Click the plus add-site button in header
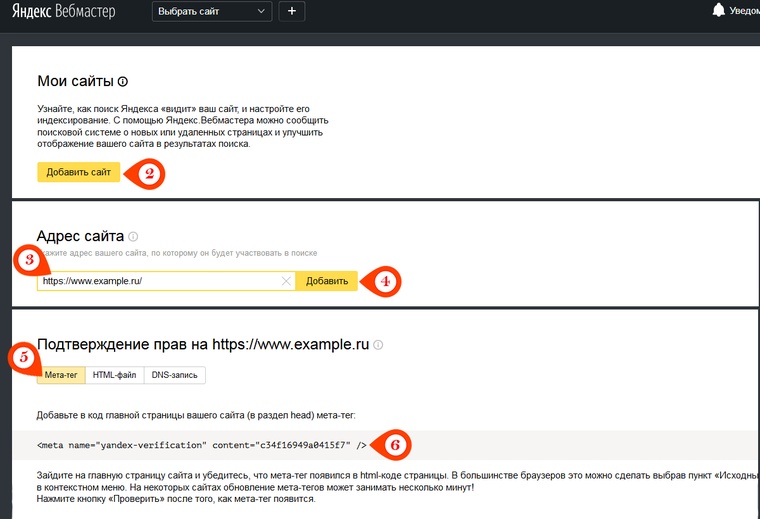Image resolution: width=760 pixels, height=519 pixels. [292, 12]
